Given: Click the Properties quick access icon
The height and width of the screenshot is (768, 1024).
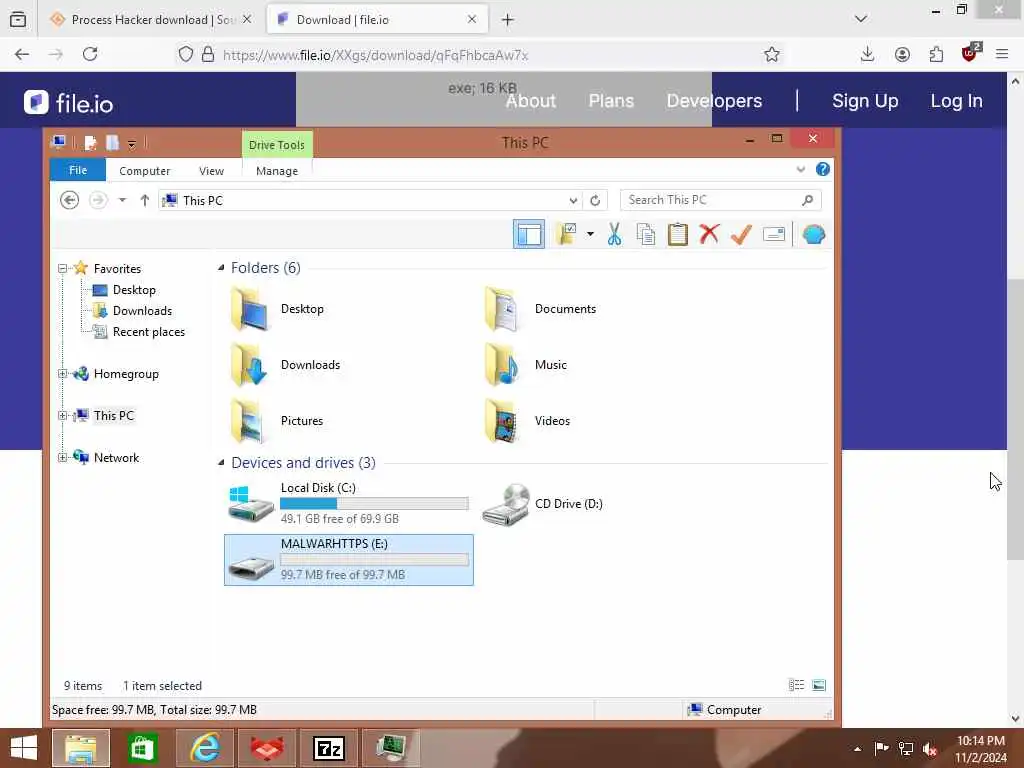Looking at the screenshot, I should coord(90,143).
